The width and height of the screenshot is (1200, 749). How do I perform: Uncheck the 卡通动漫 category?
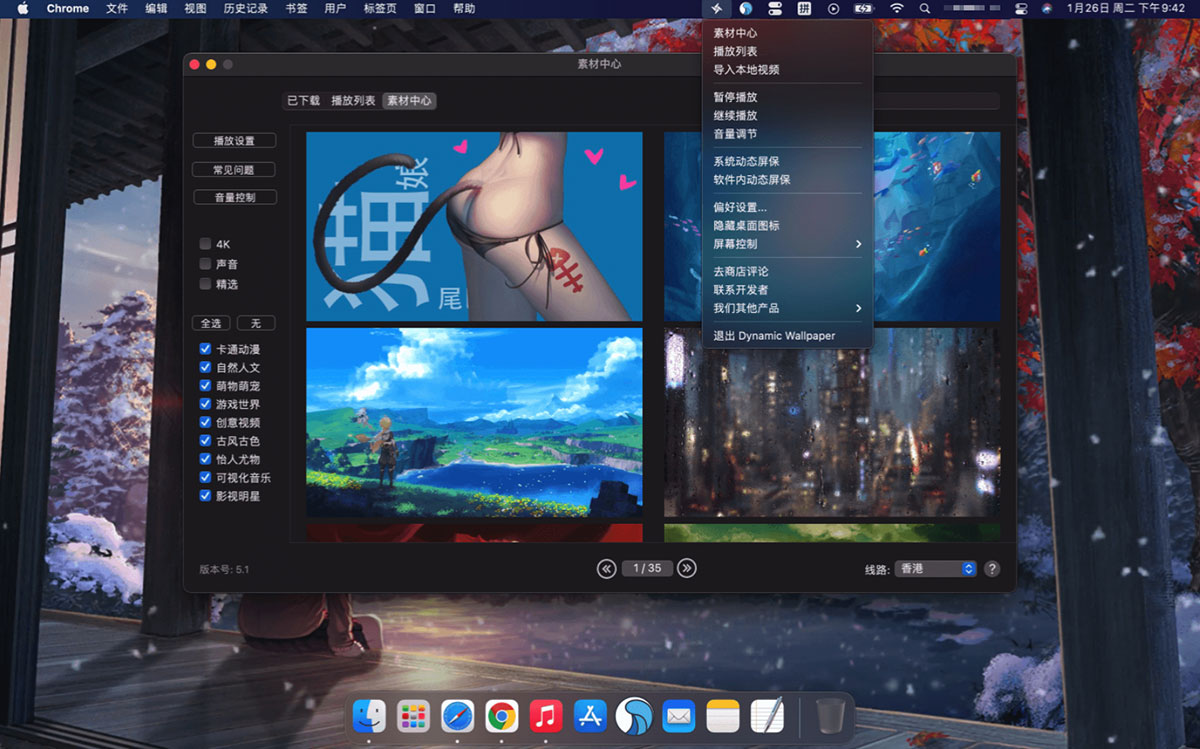(x=206, y=349)
